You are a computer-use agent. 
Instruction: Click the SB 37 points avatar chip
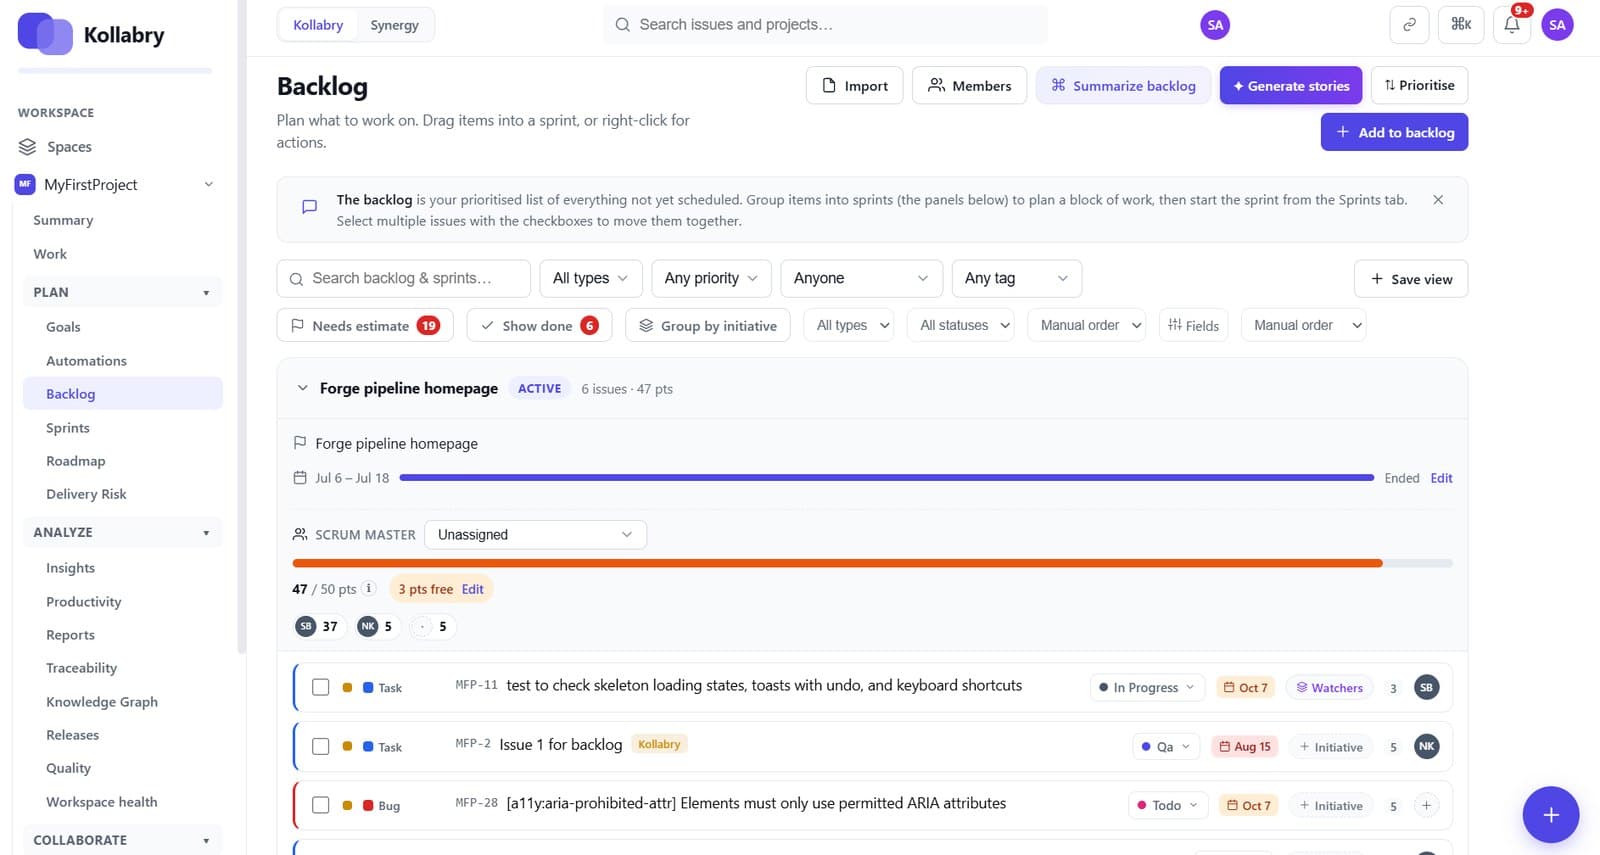pyautogui.click(x=318, y=627)
